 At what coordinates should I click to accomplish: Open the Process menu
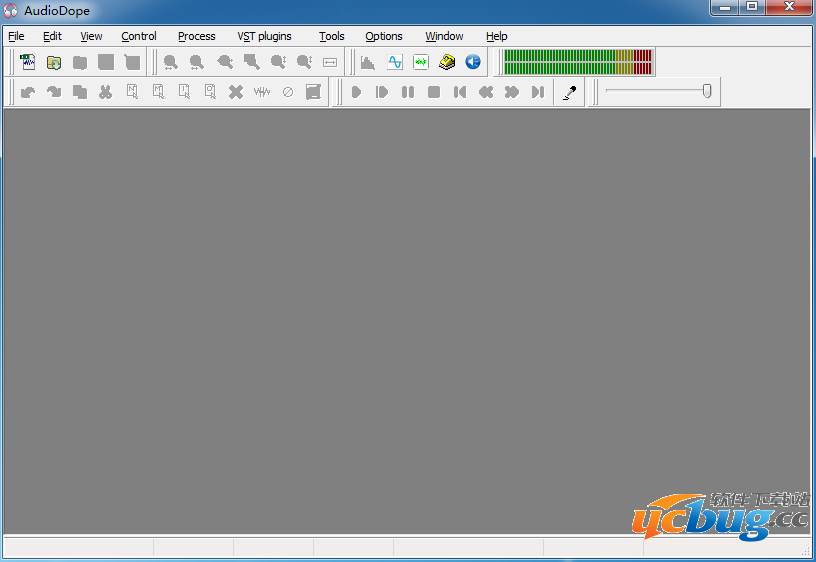(196, 36)
